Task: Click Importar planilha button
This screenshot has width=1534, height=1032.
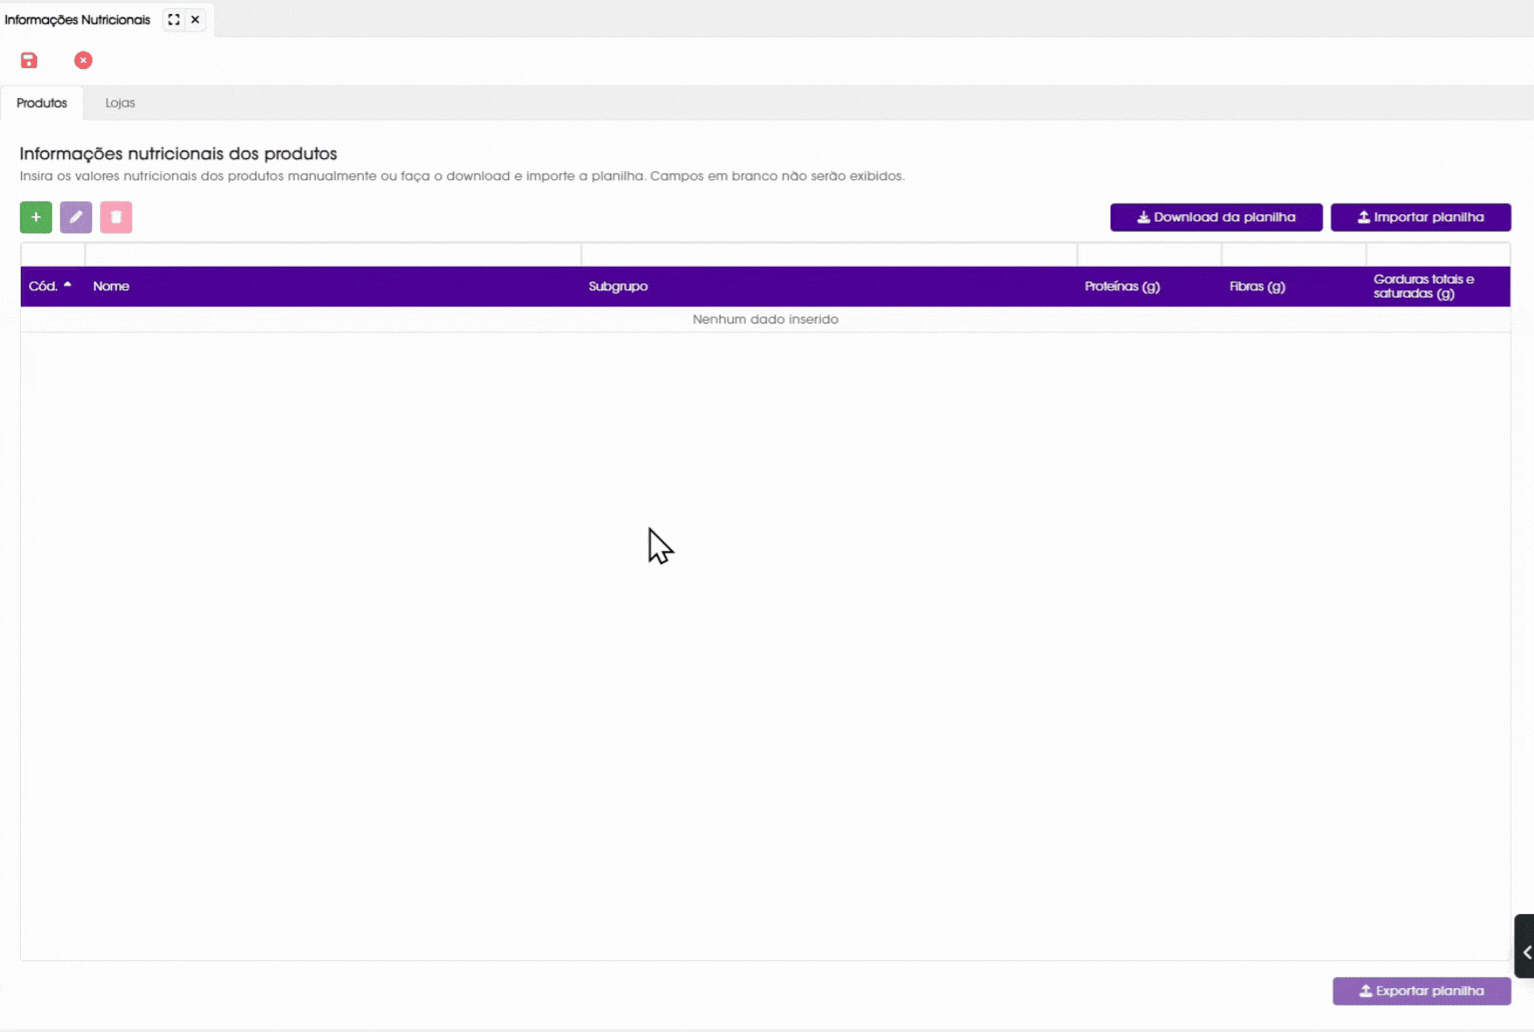Action: click(x=1420, y=217)
